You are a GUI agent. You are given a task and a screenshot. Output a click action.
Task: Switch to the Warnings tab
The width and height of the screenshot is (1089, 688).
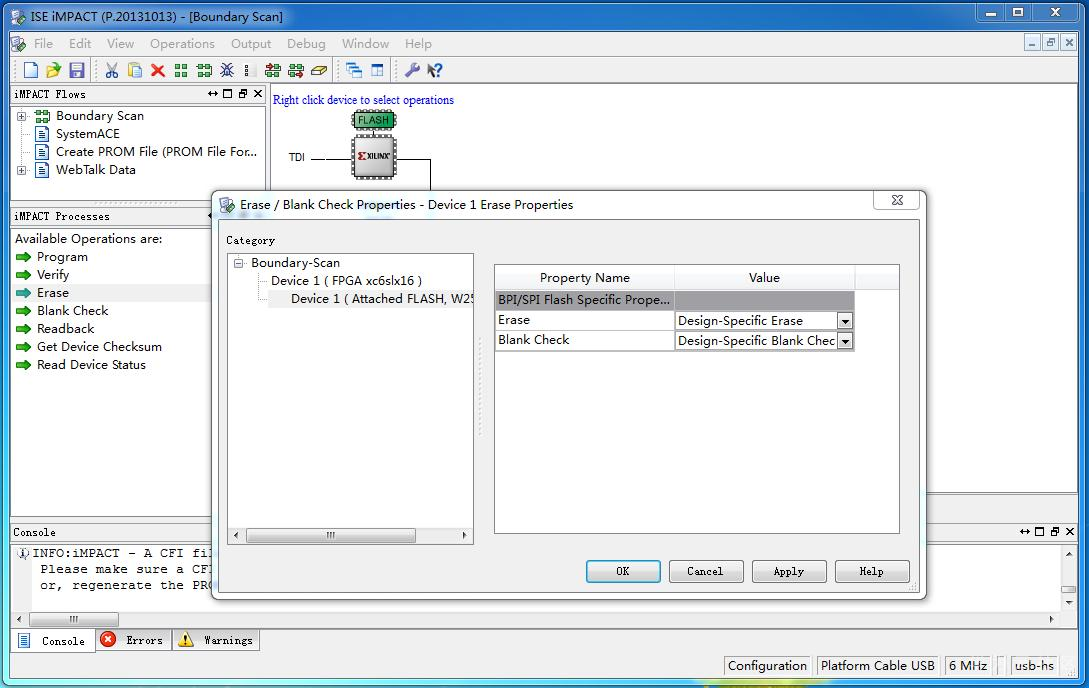(216, 640)
